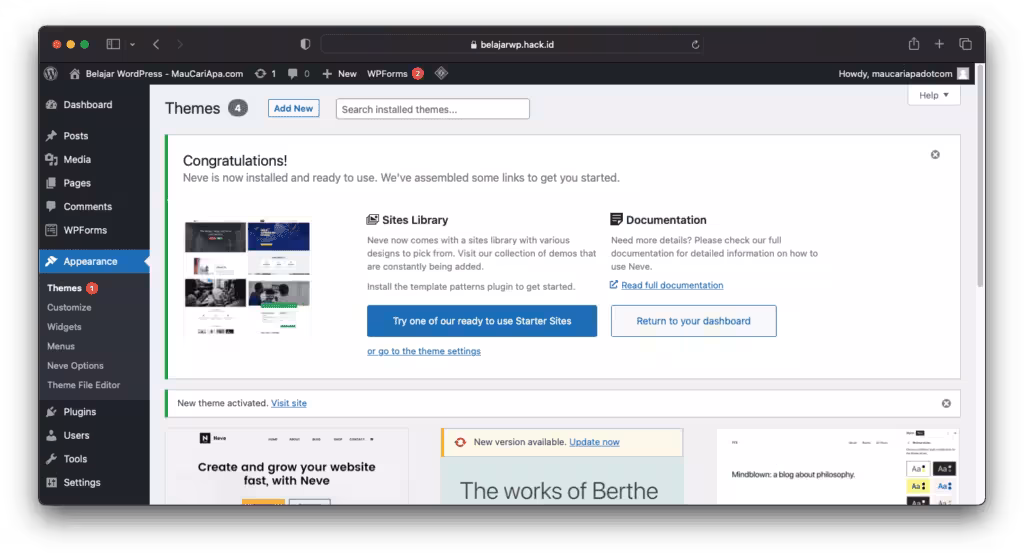Open the Customize submenu item
The width and height of the screenshot is (1024, 556).
pos(69,307)
